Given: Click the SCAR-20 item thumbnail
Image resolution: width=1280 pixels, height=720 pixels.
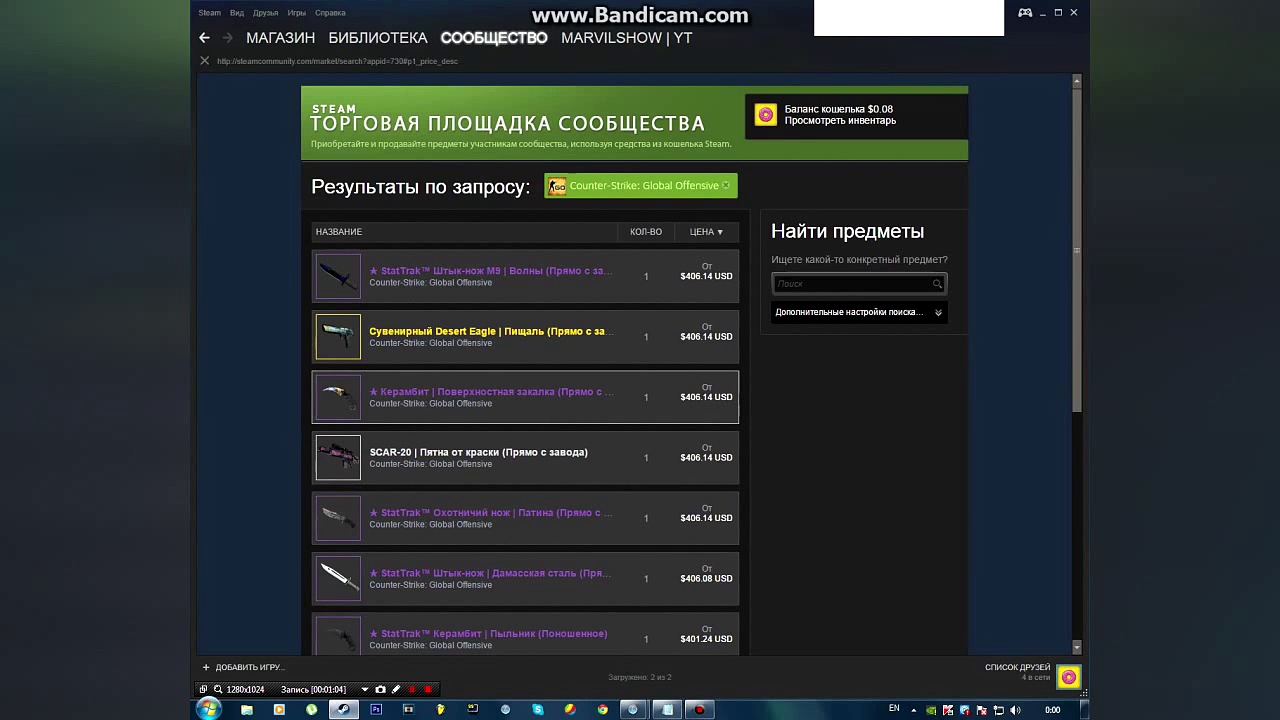Looking at the screenshot, I should (x=338, y=458).
